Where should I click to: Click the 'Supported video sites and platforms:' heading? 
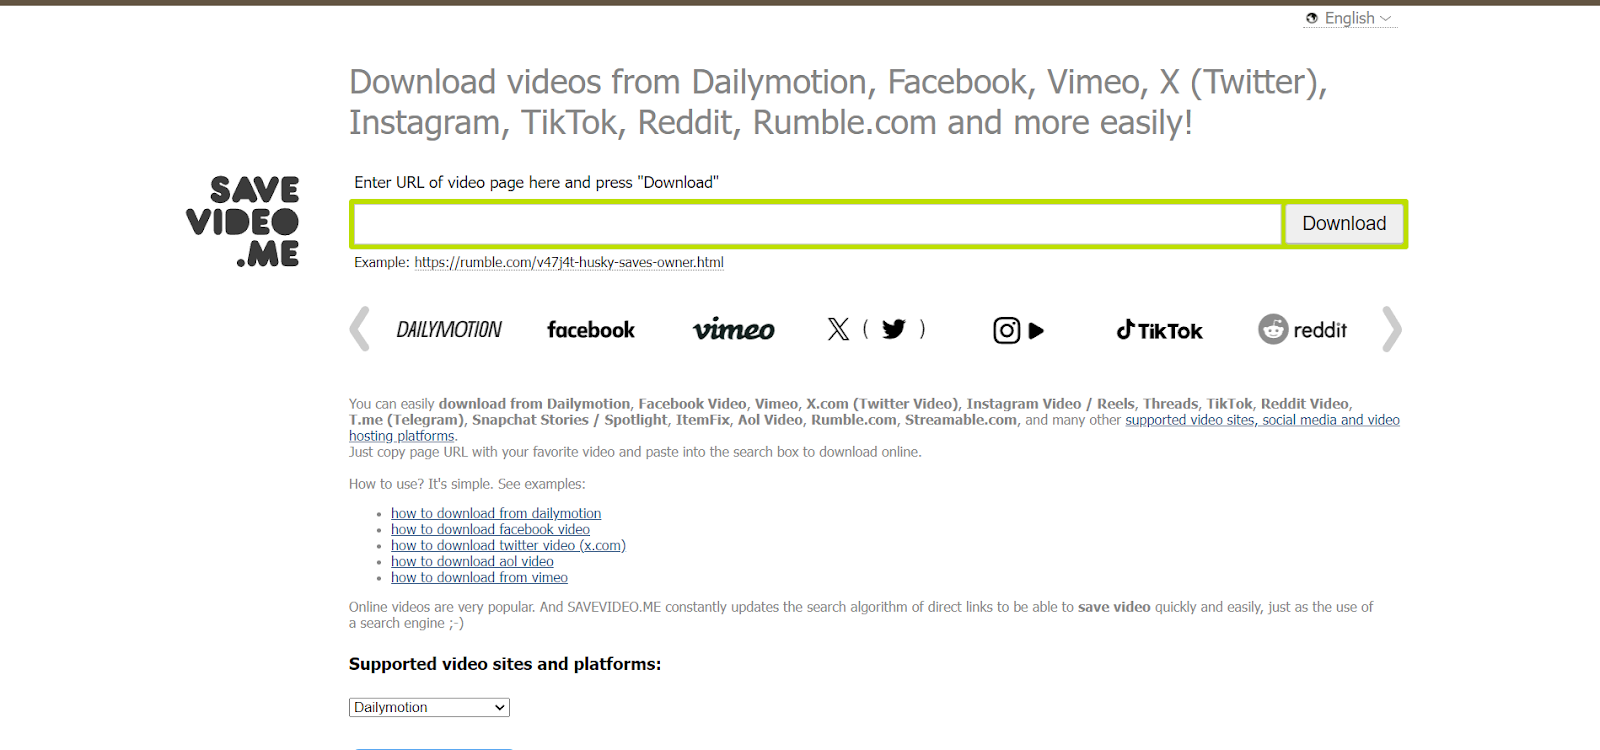[505, 664]
